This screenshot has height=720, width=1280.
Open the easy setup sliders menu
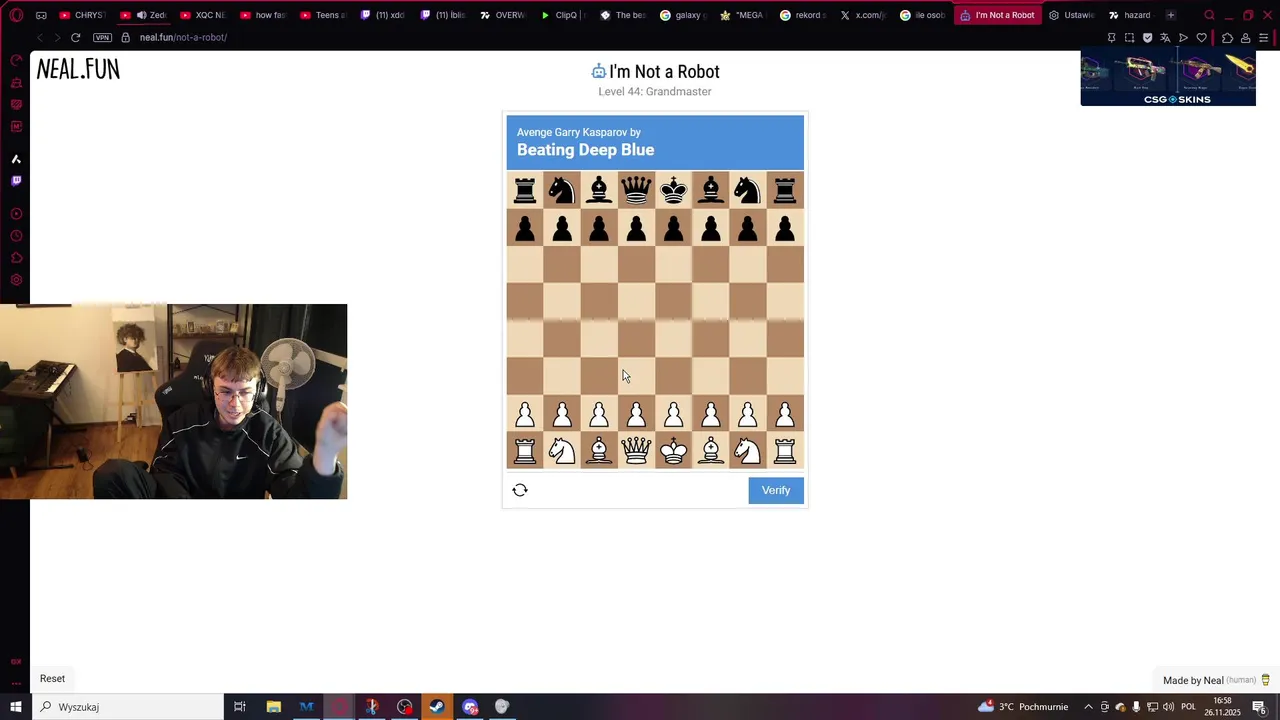[1264, 37]
